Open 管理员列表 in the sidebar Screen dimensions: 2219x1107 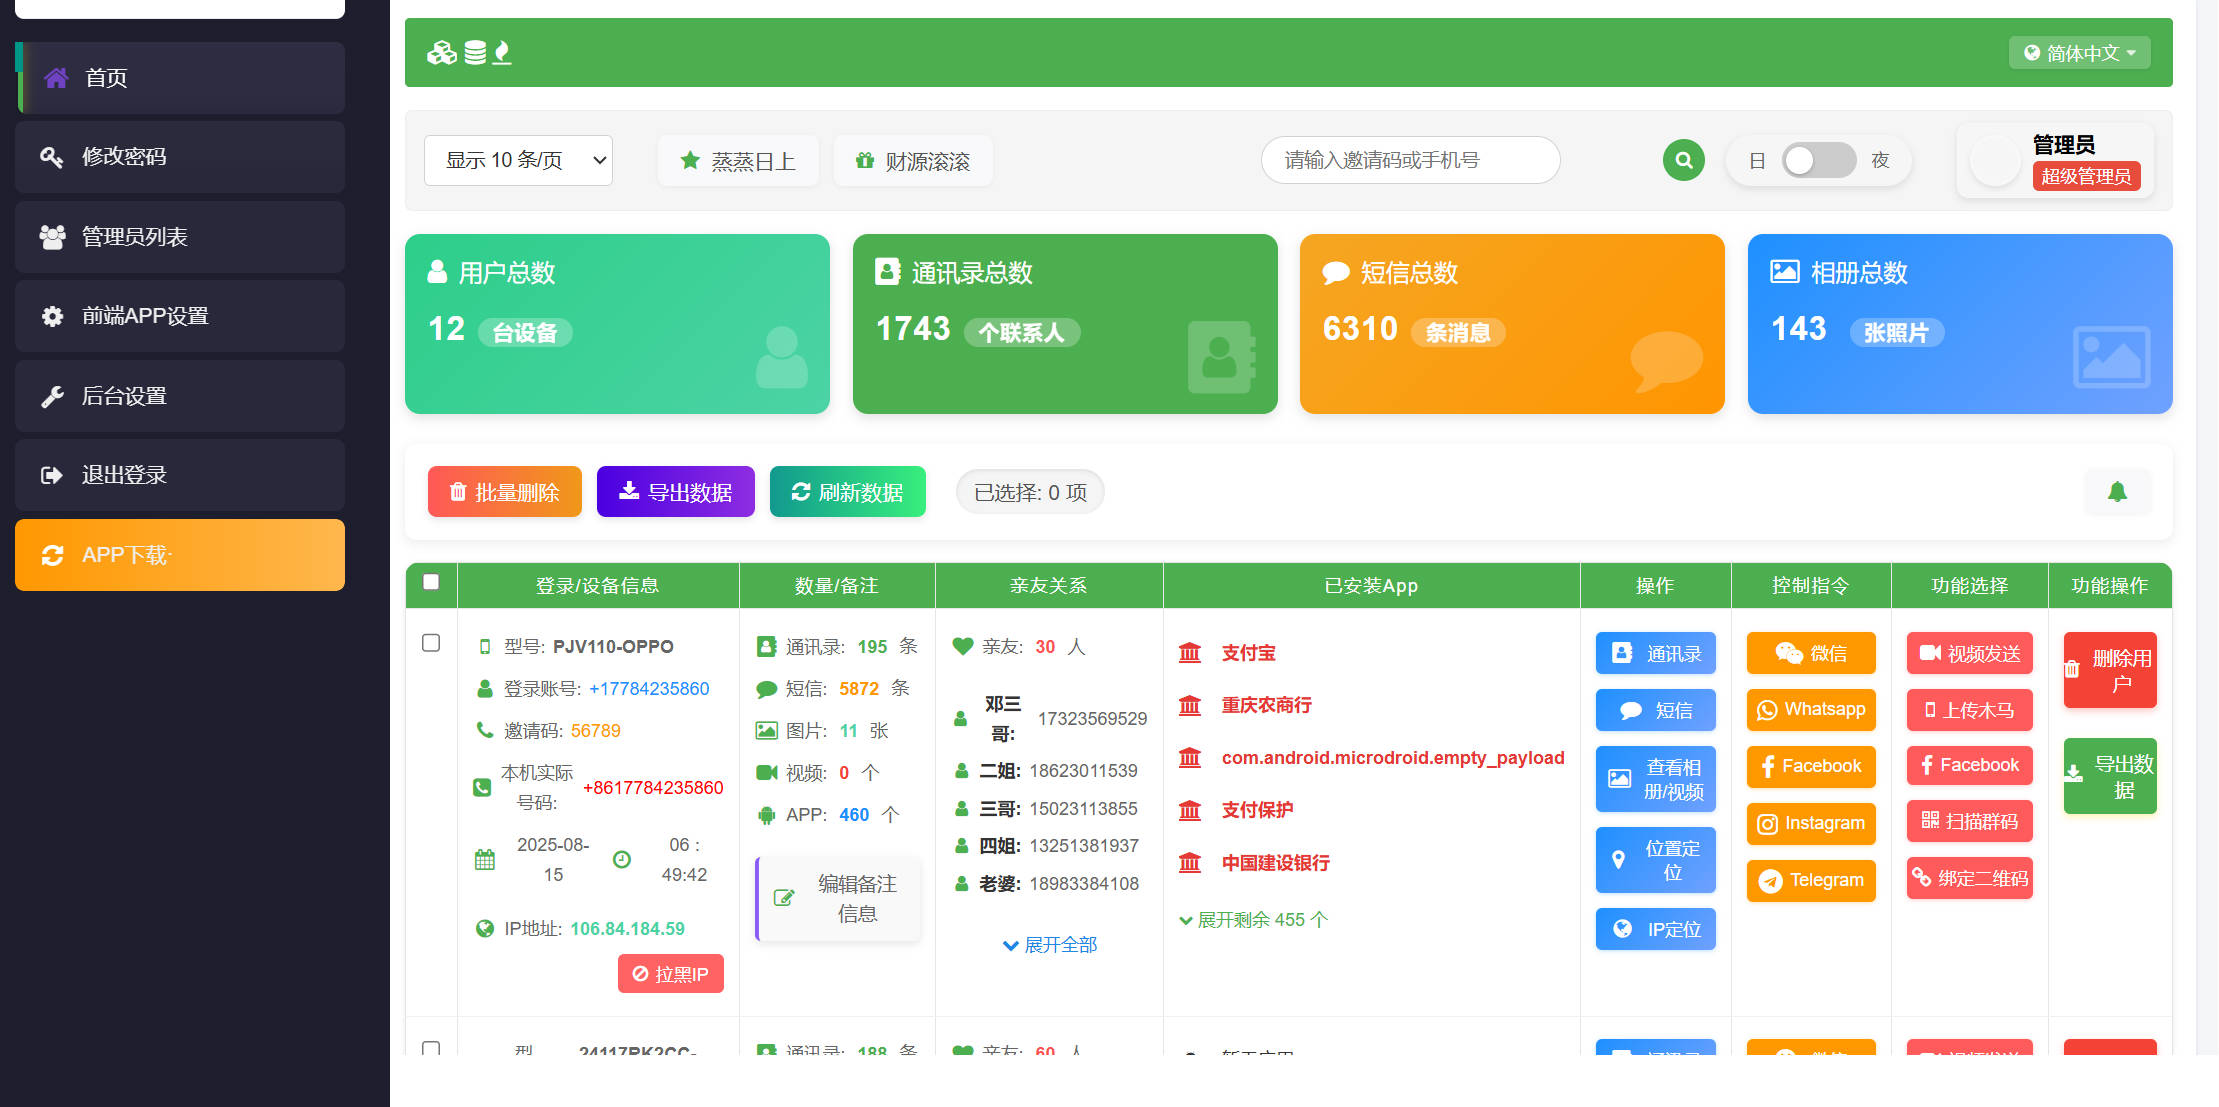134,237
